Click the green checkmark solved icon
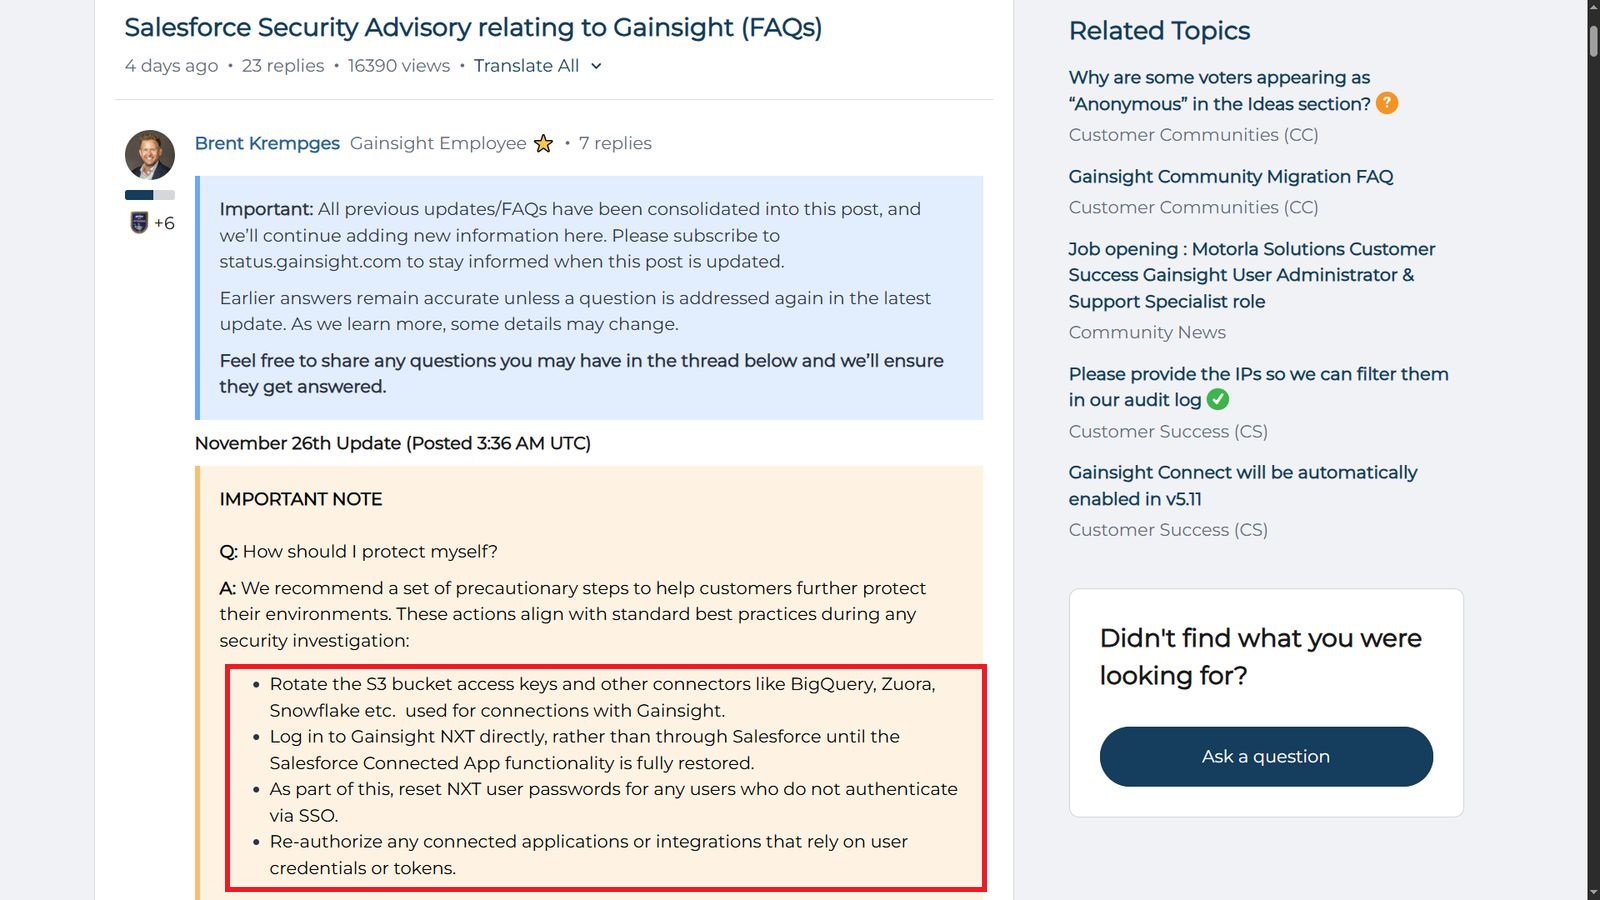Image resolution: width=1600 pixels, height=900 pixels. (x=1217, y=400)
